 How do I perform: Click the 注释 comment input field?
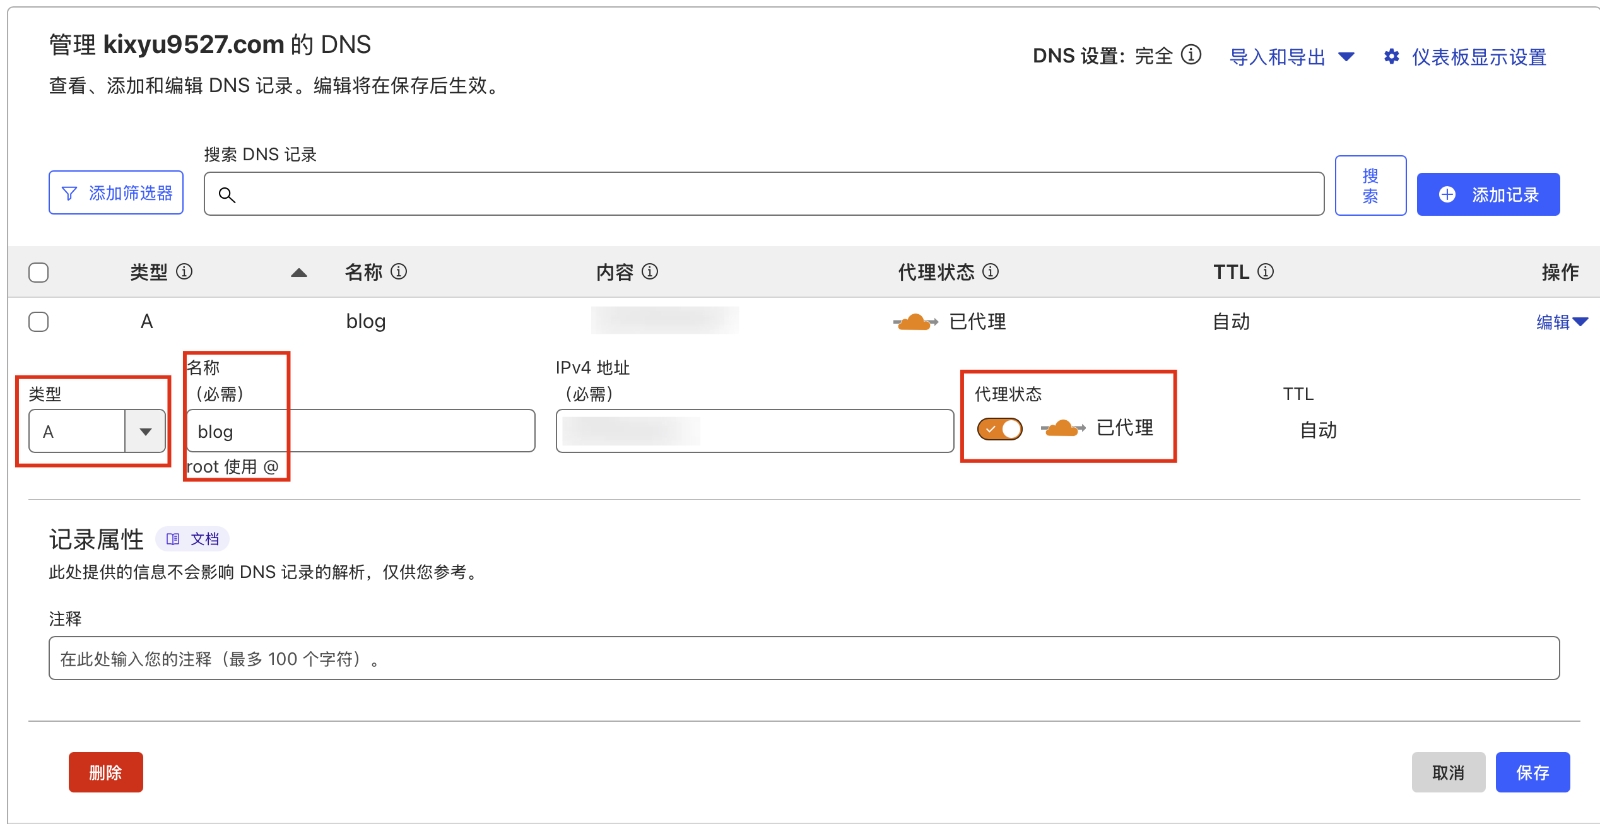[x=803, y=658]
